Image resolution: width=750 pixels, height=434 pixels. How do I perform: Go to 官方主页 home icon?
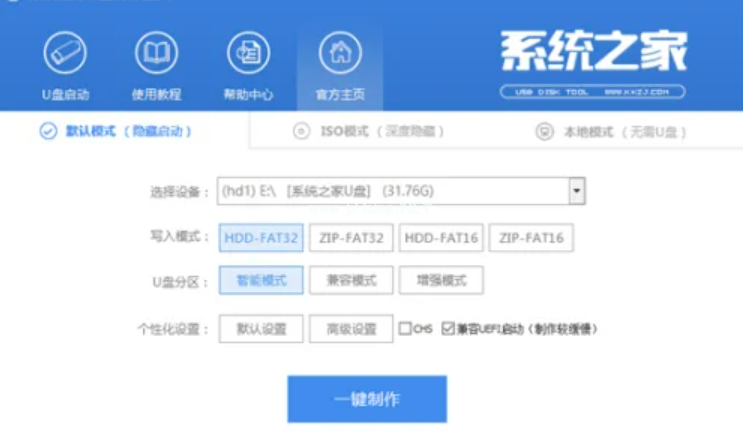click(x=340, y=53)
